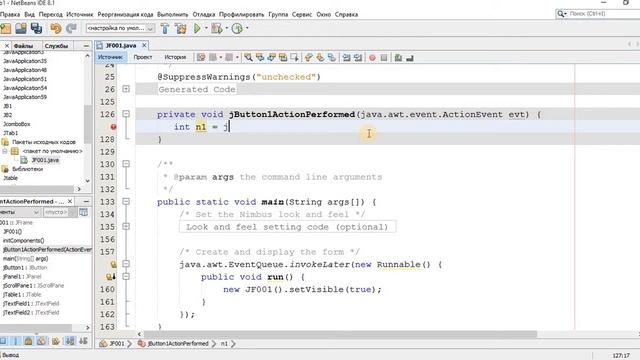This screenshot has height=360, width=640.
Task: Switch to the Файлы tab
Action: 23,46
